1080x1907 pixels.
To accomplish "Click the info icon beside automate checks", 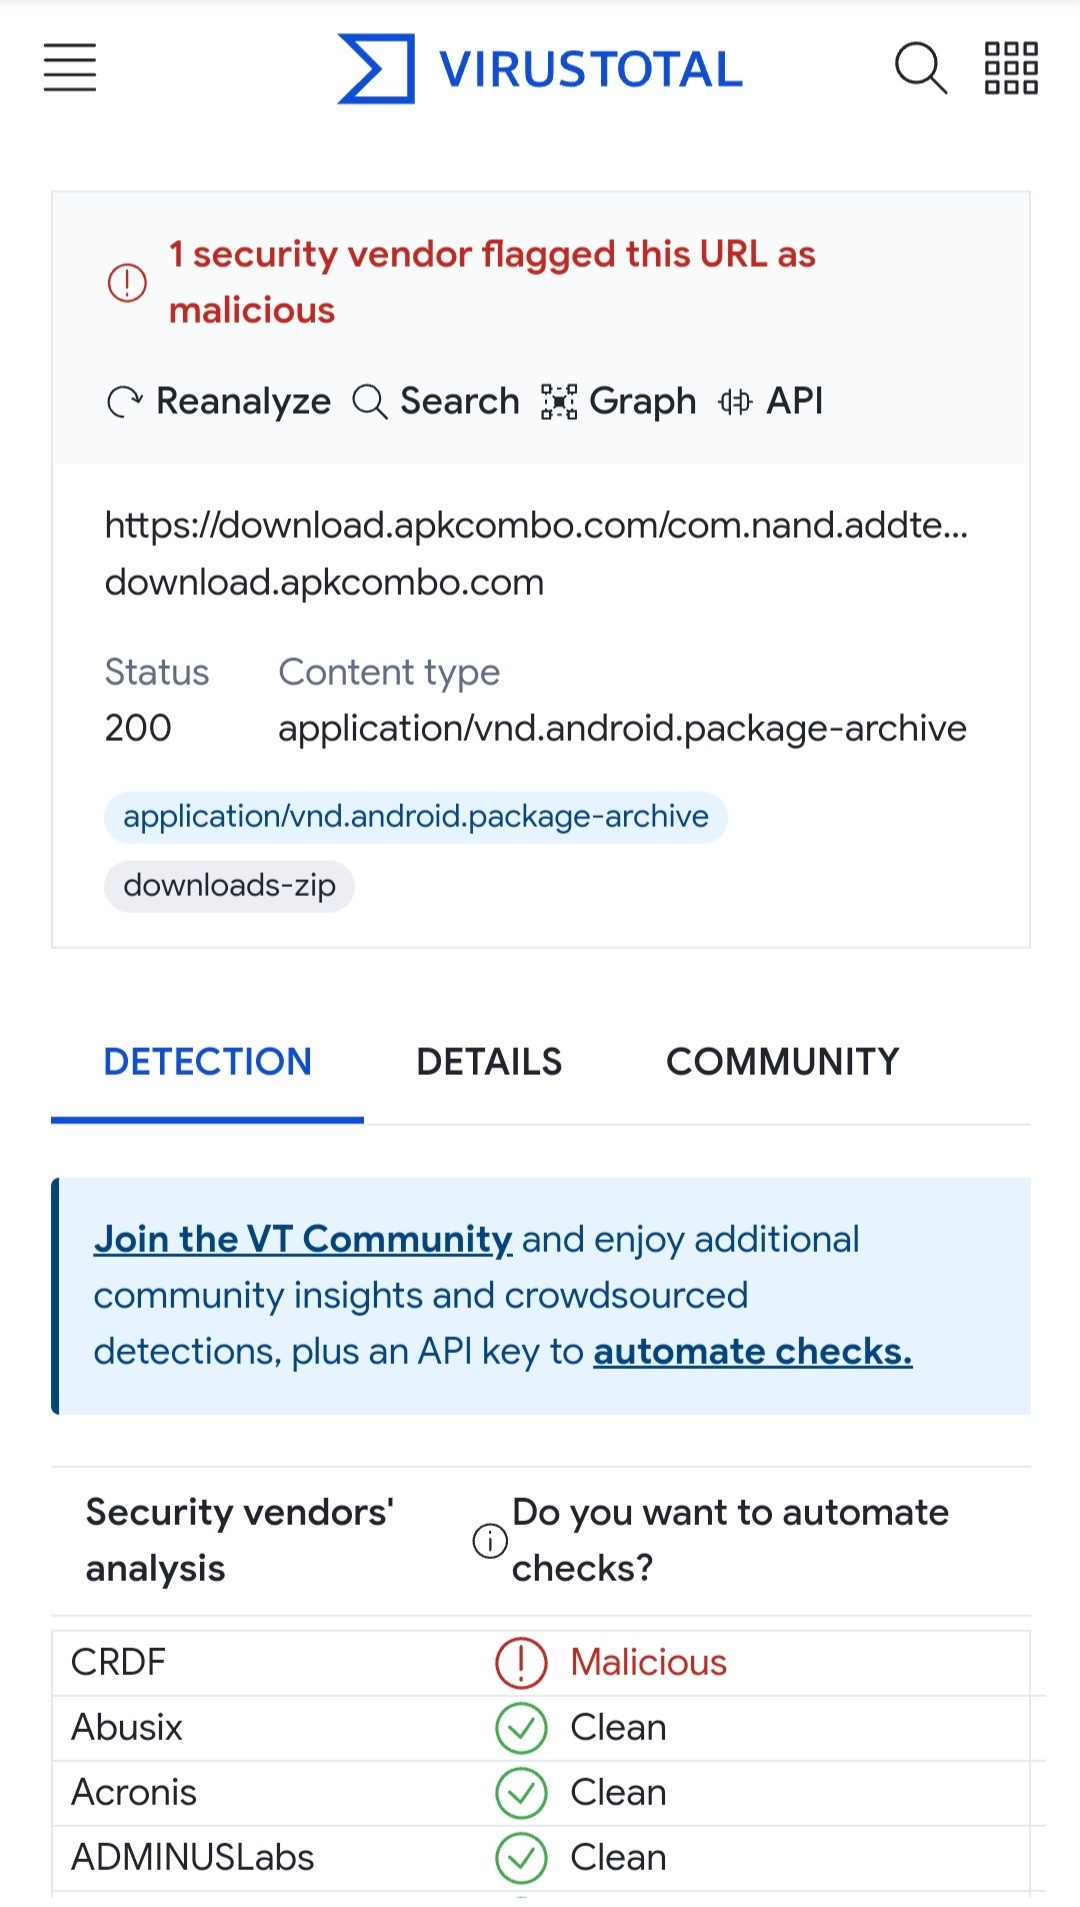I will tap(490, 1540).
